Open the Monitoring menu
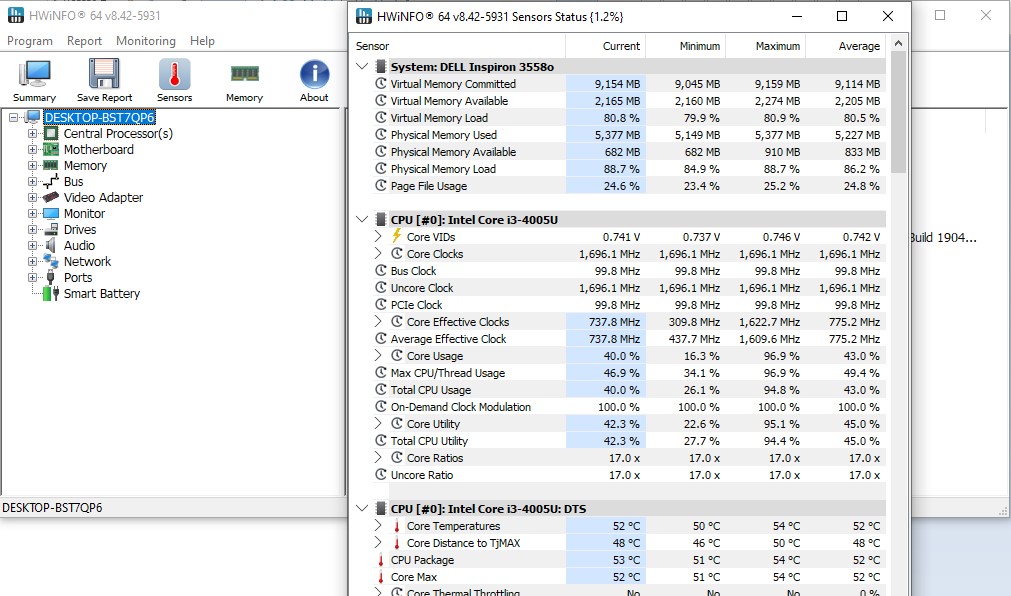The image size is (1011, 596). [x=146, y=41]
